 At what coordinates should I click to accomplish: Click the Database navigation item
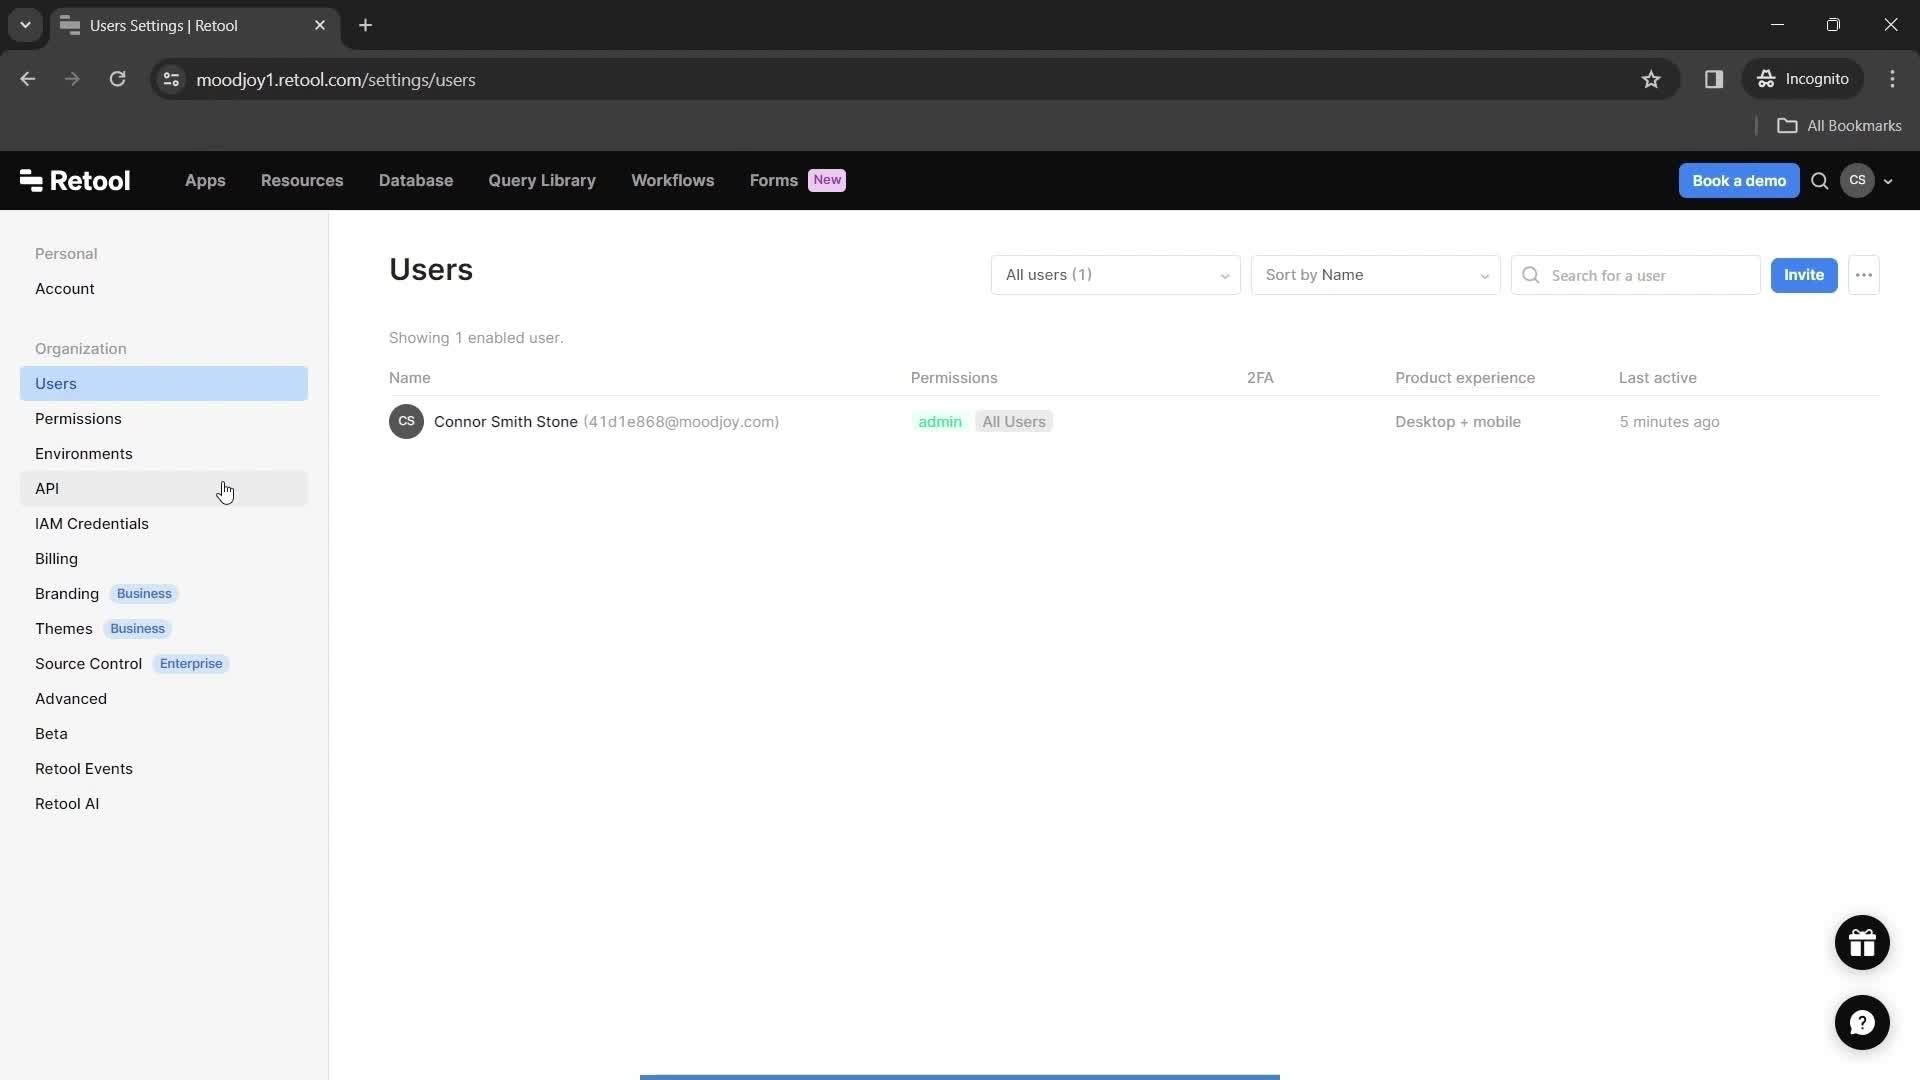tap(415, 179)
